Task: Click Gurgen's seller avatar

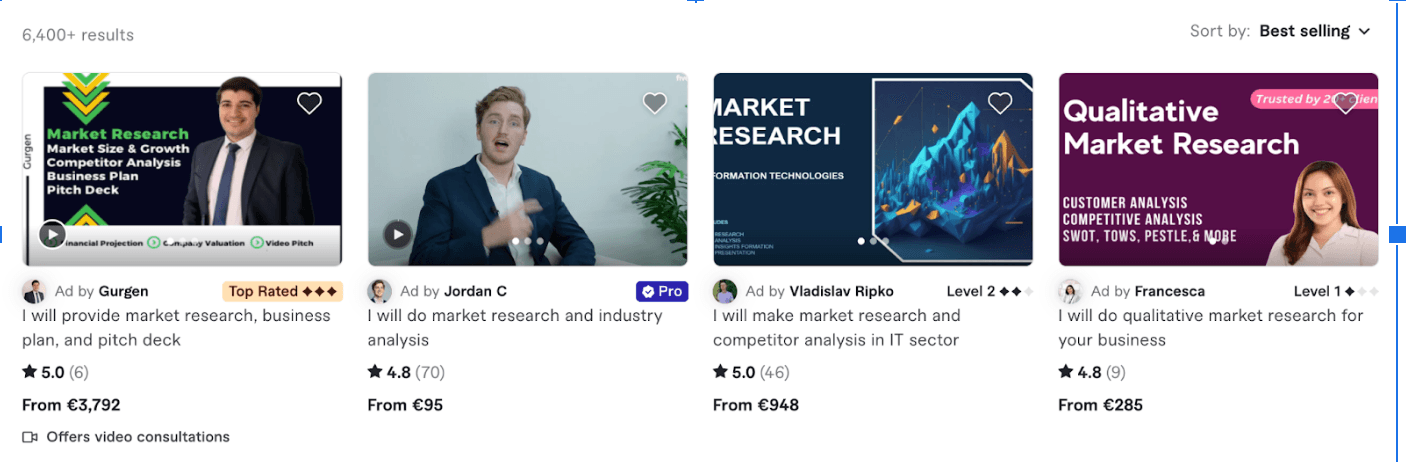Action: point(34,291)
